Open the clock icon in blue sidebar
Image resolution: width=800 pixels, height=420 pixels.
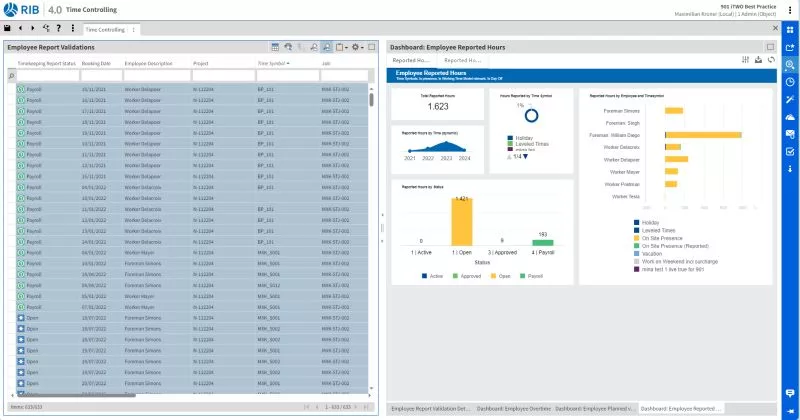tap(790, 82)
